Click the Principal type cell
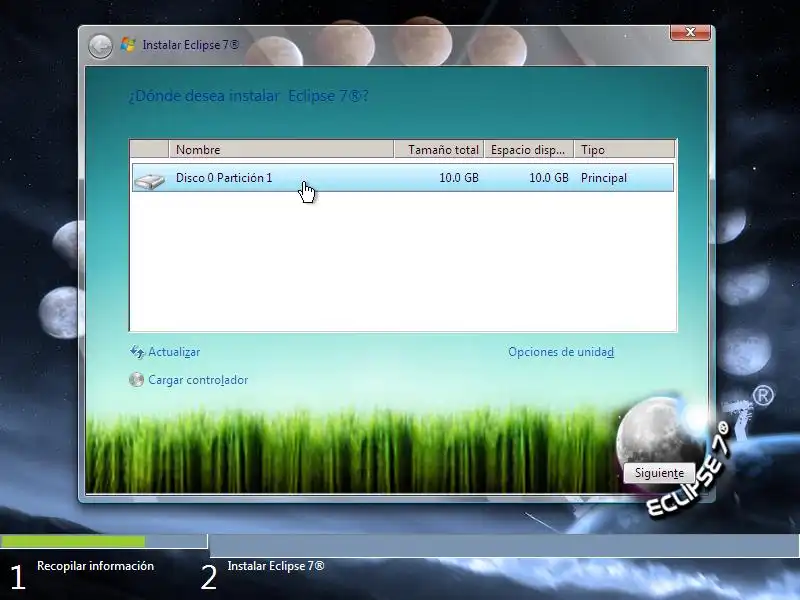The height and width of the screenshot is (600, 800). (604, 178)
